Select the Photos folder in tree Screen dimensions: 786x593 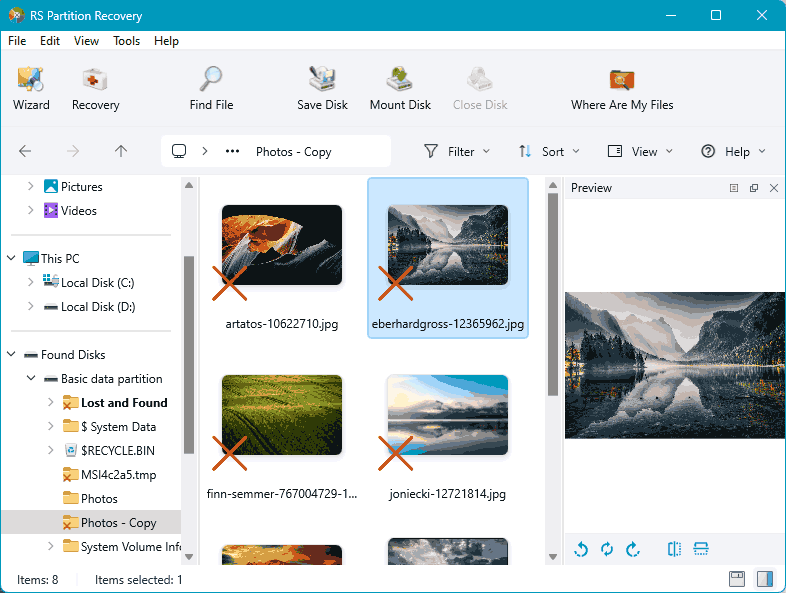[99, 499]
